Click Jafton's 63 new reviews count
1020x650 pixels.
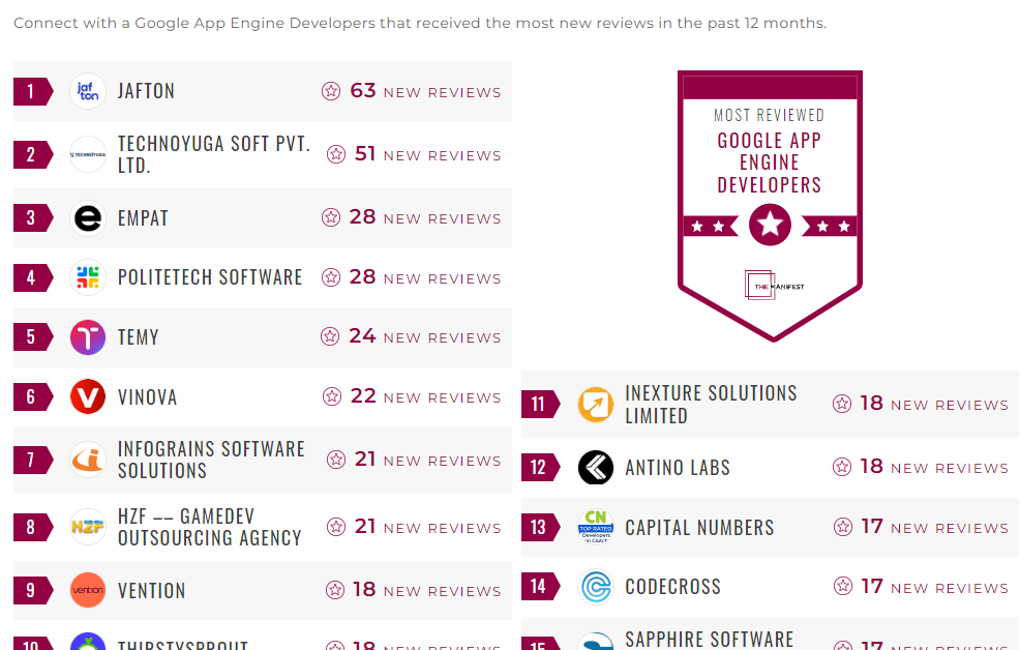tap(363, 91)
